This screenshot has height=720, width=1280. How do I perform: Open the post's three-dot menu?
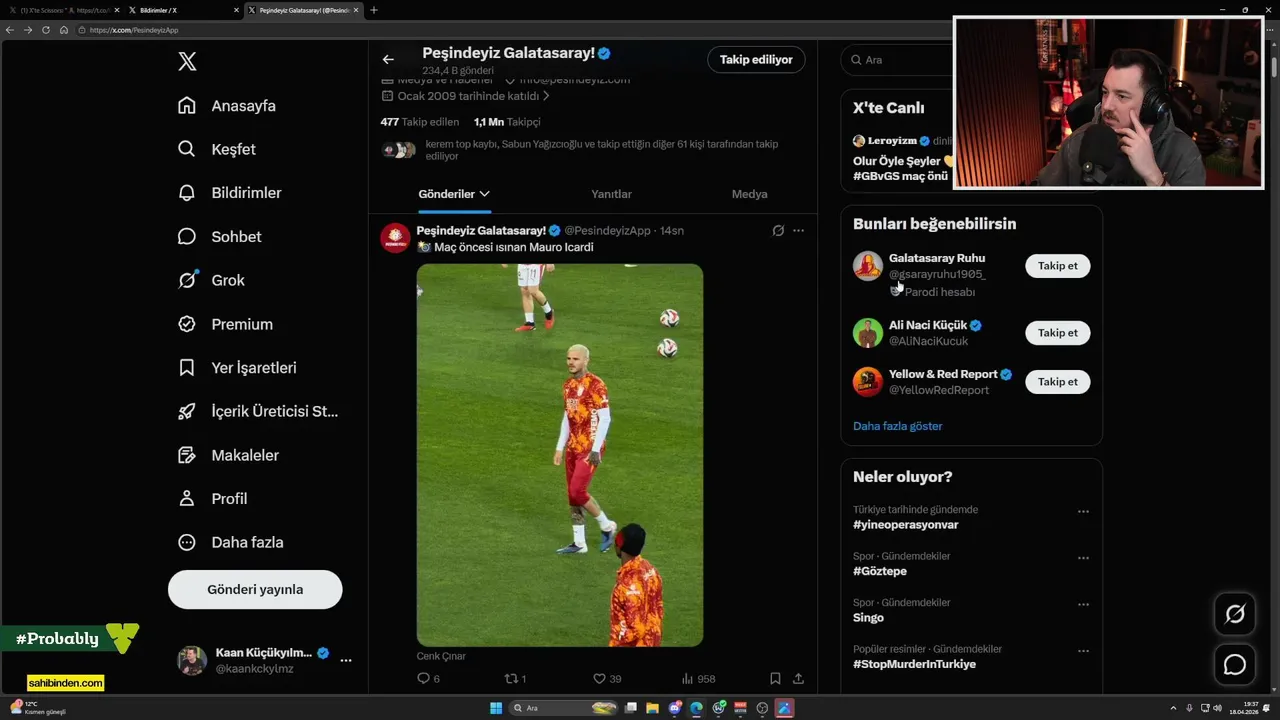[x=798, y=231]
